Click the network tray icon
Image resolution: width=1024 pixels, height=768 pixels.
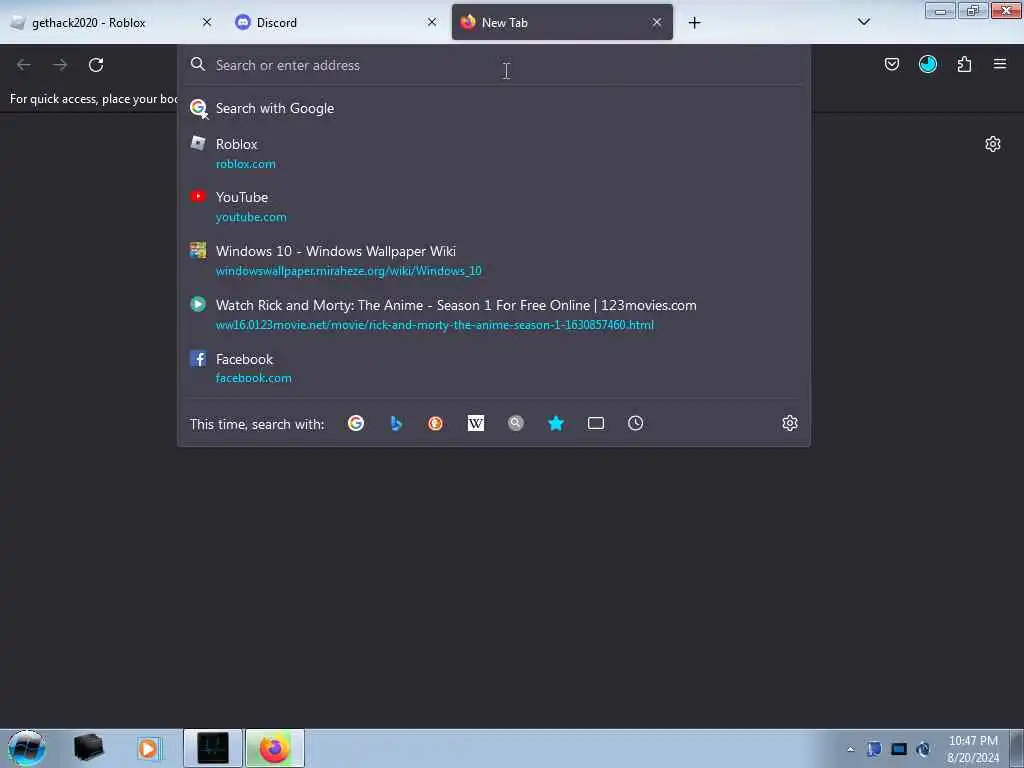899,749
